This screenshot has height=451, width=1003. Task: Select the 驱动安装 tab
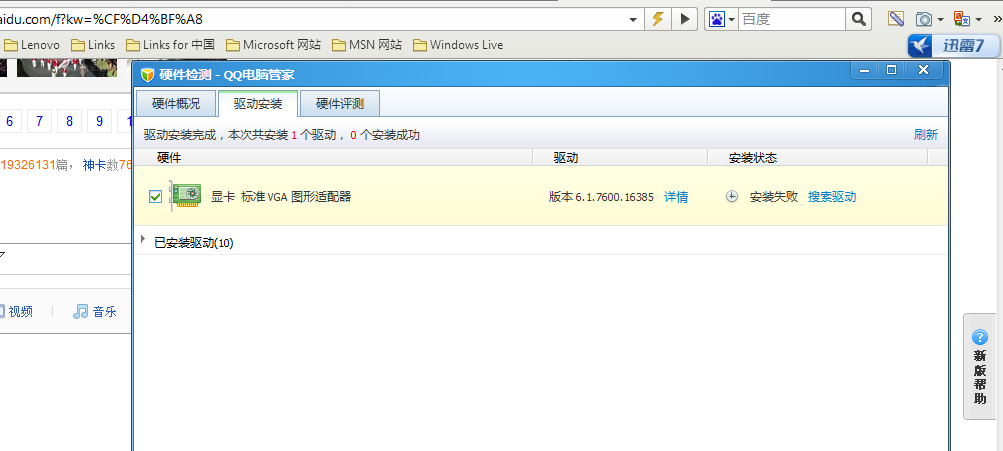point(258,104)
